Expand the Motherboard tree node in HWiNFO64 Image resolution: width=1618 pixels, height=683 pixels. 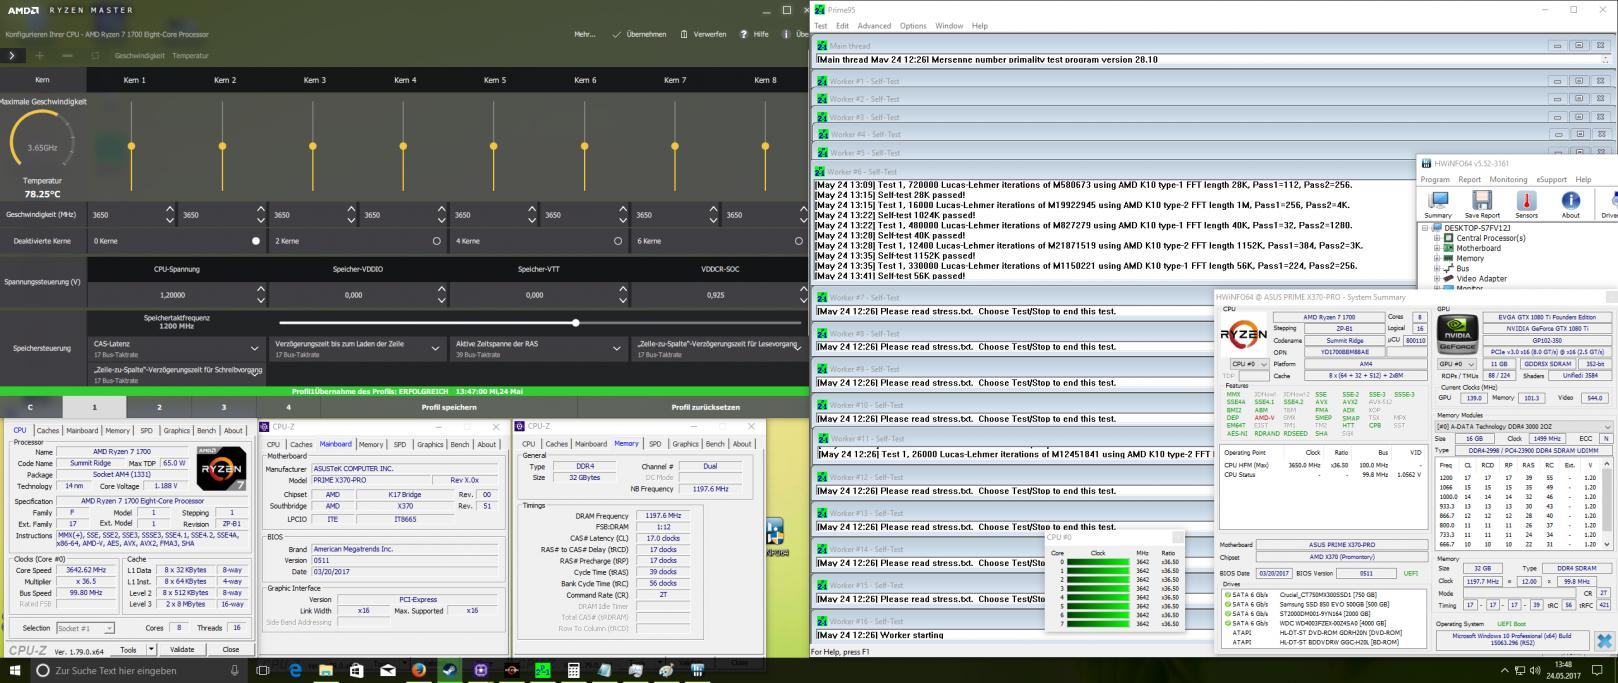coord(1437,248)
